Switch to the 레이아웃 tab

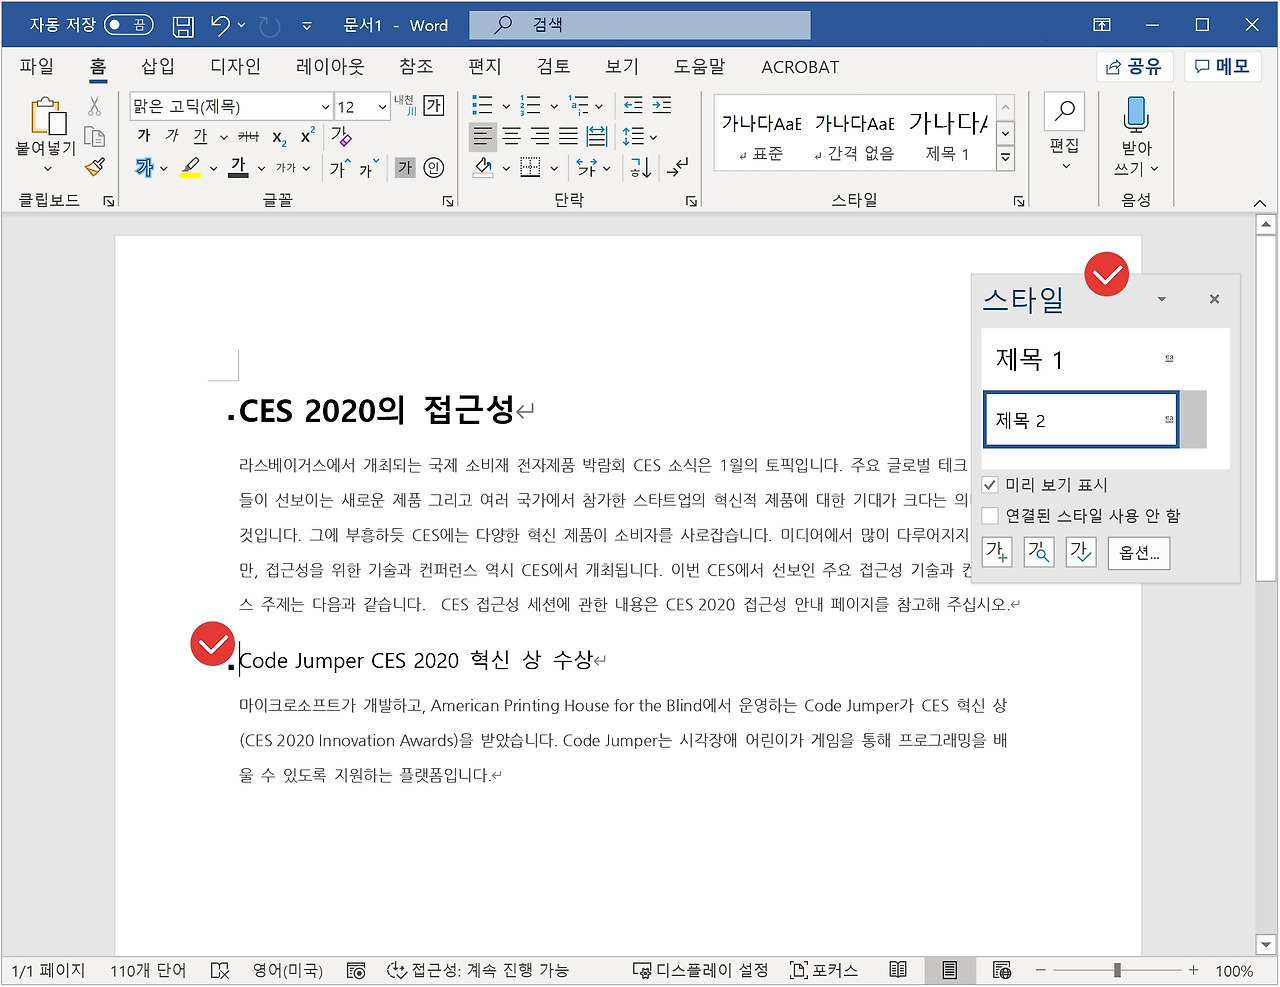point(331,66)
